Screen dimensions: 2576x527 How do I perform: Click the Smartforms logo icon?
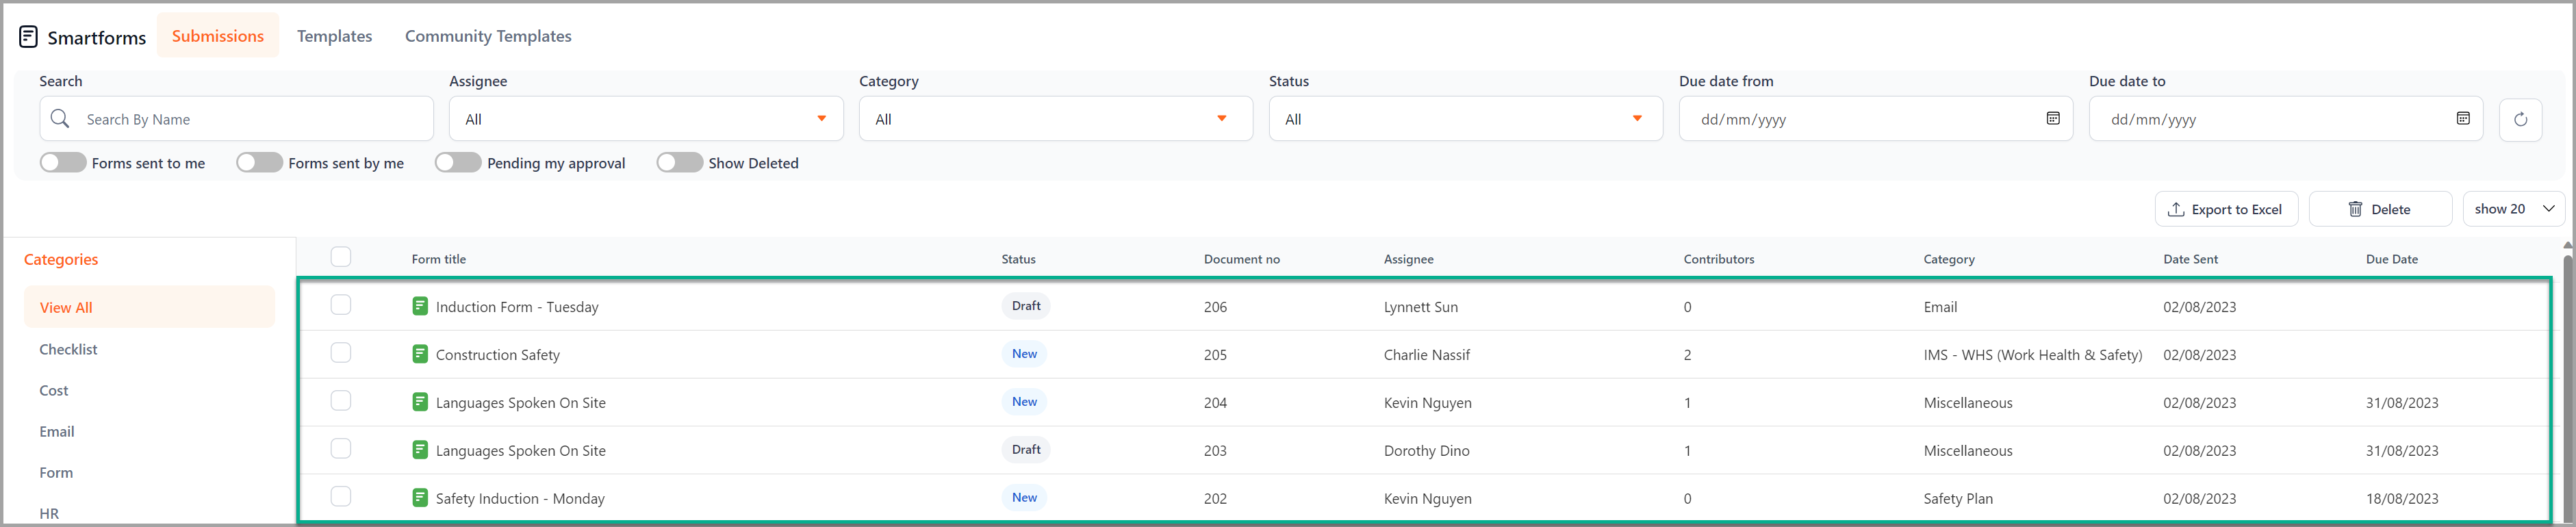[x=28, y=37]
